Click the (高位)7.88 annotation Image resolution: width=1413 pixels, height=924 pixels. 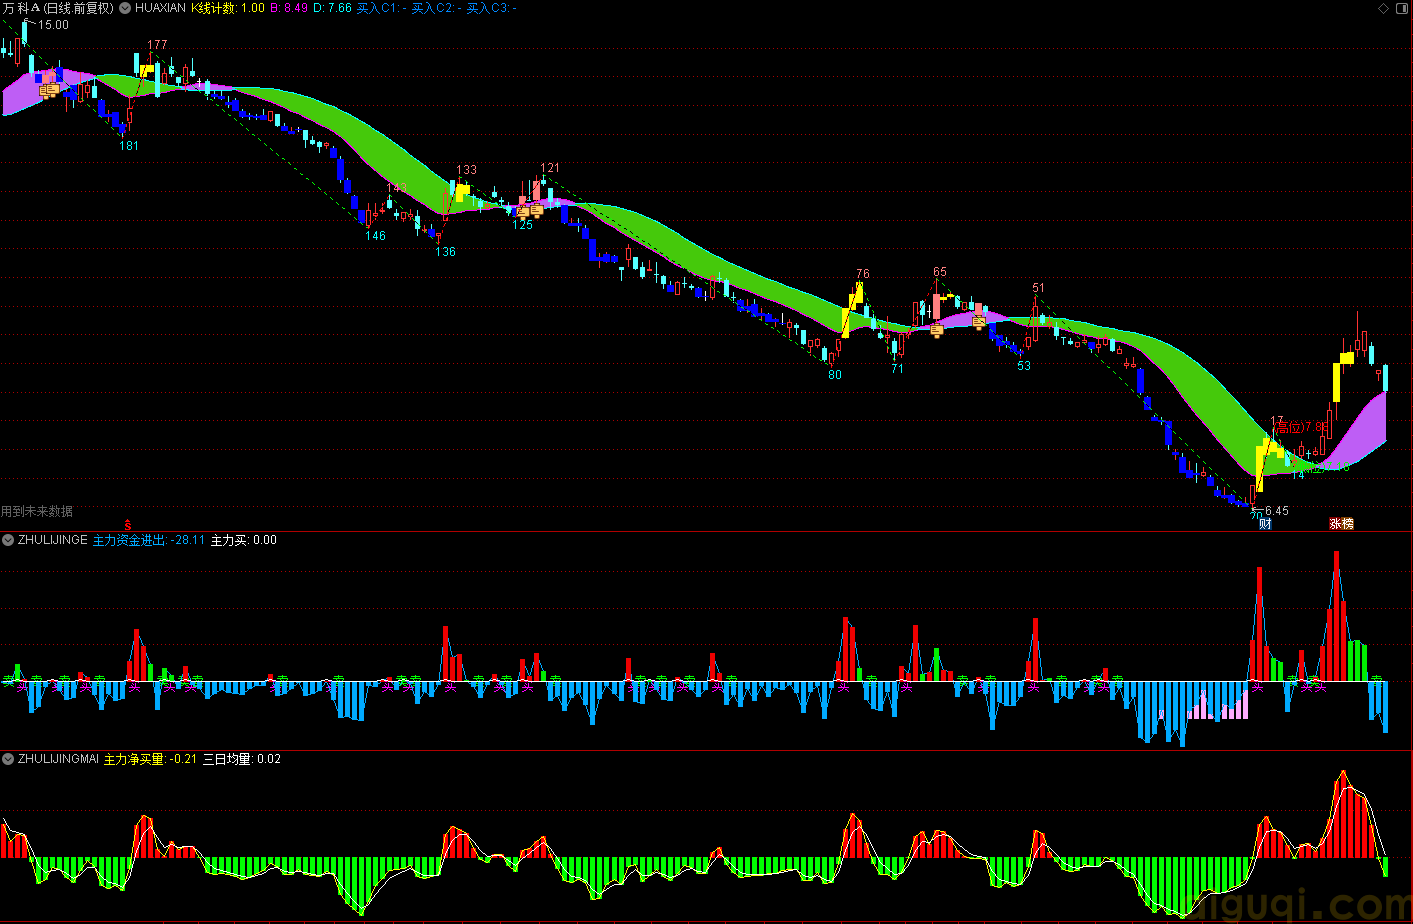click(x=1301, y=428)
